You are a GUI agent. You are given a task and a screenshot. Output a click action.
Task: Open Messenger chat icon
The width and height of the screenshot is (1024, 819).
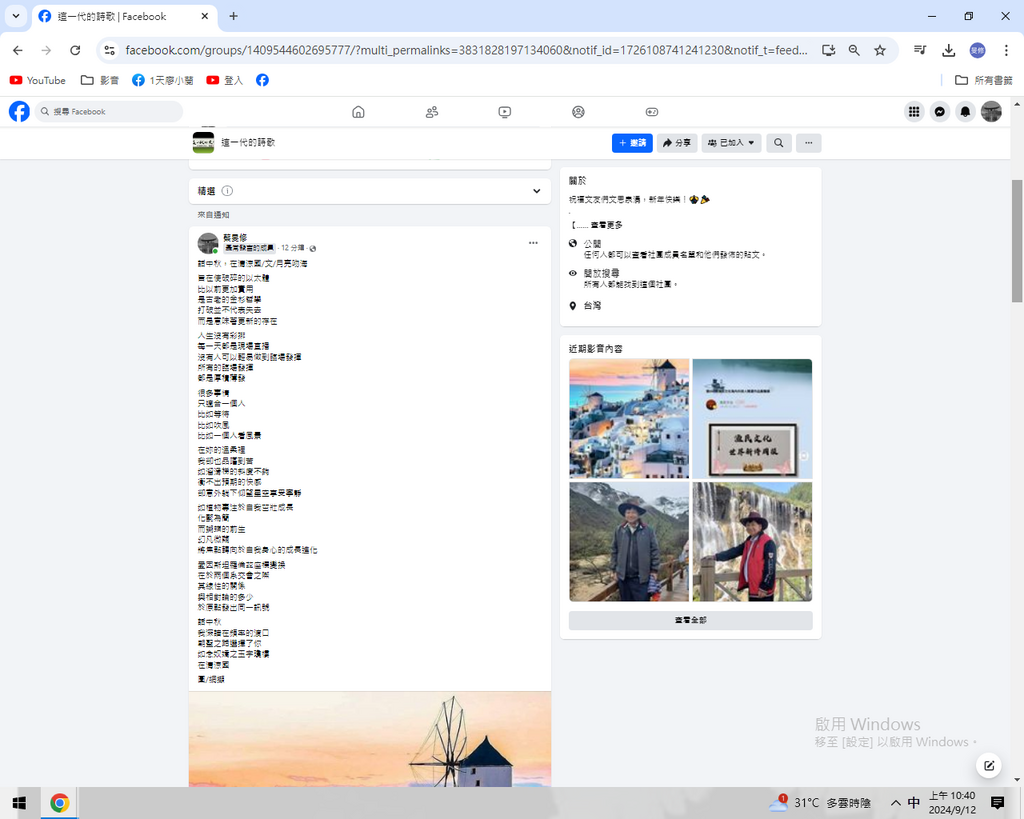pyautogui.click(x=940, y=112)
